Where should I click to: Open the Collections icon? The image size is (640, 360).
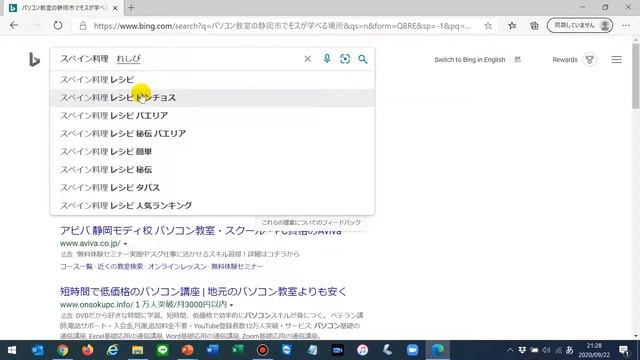534,26
